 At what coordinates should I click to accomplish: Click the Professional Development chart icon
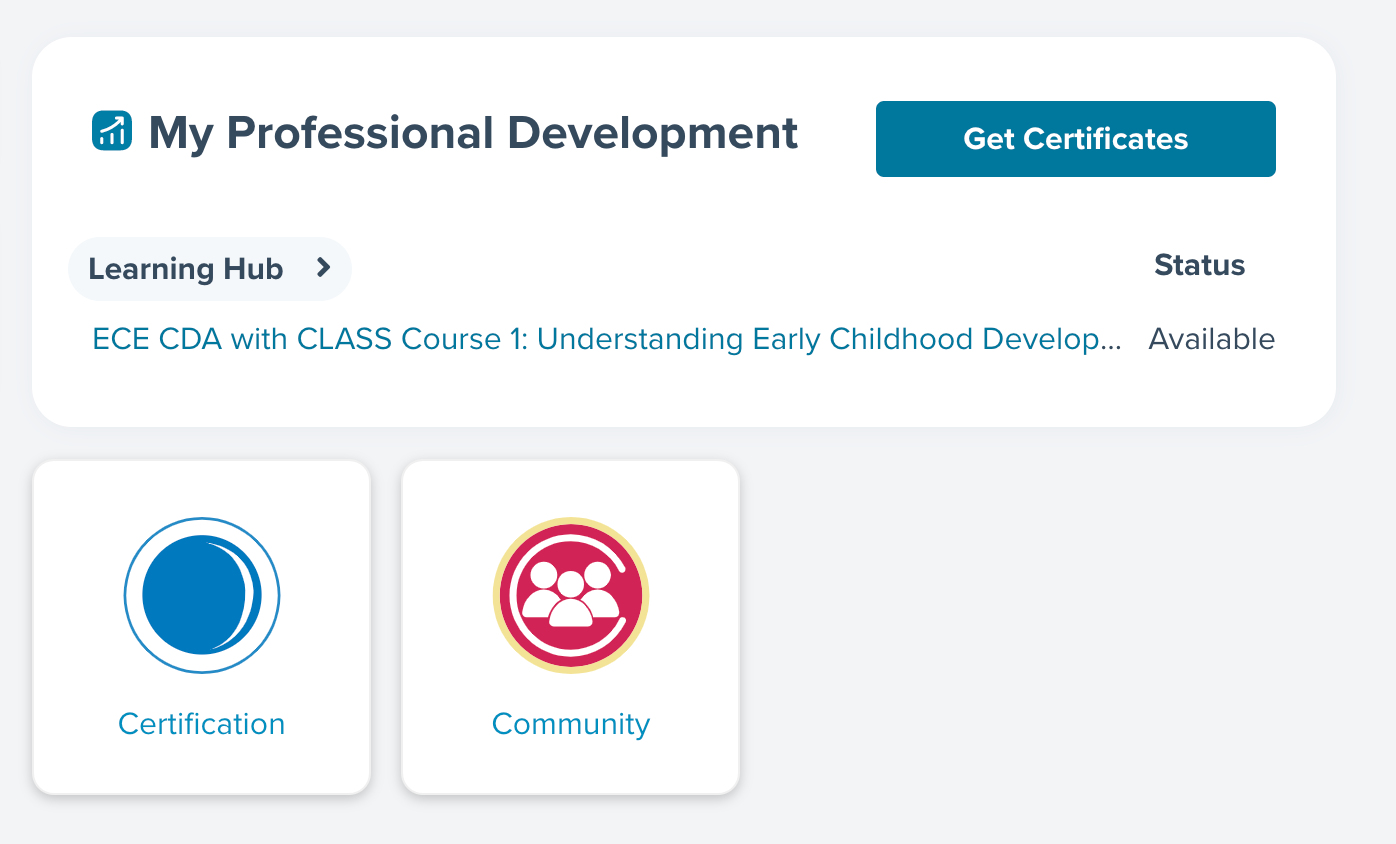pyautogui.click(x=112, y=132)
